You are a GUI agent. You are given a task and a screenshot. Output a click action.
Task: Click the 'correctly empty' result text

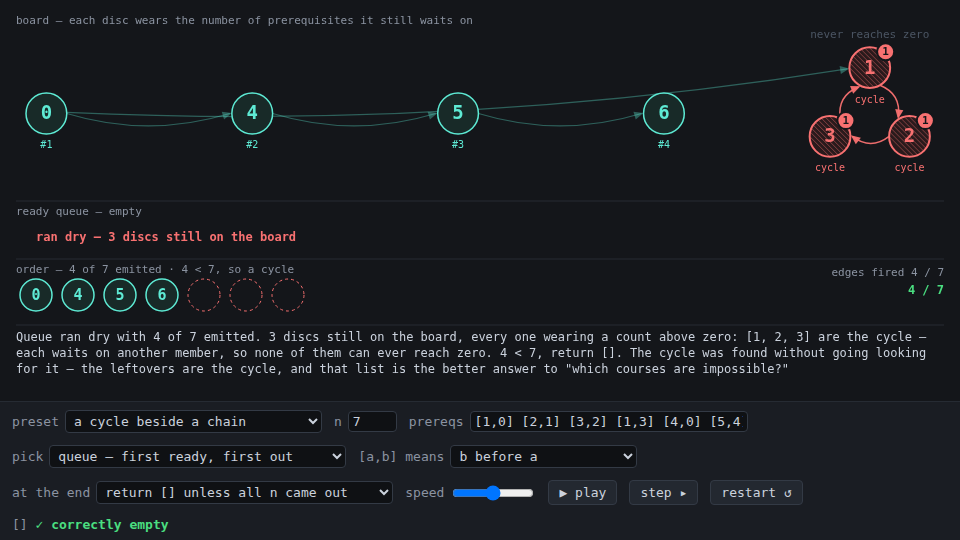click(x=110, y=525)
